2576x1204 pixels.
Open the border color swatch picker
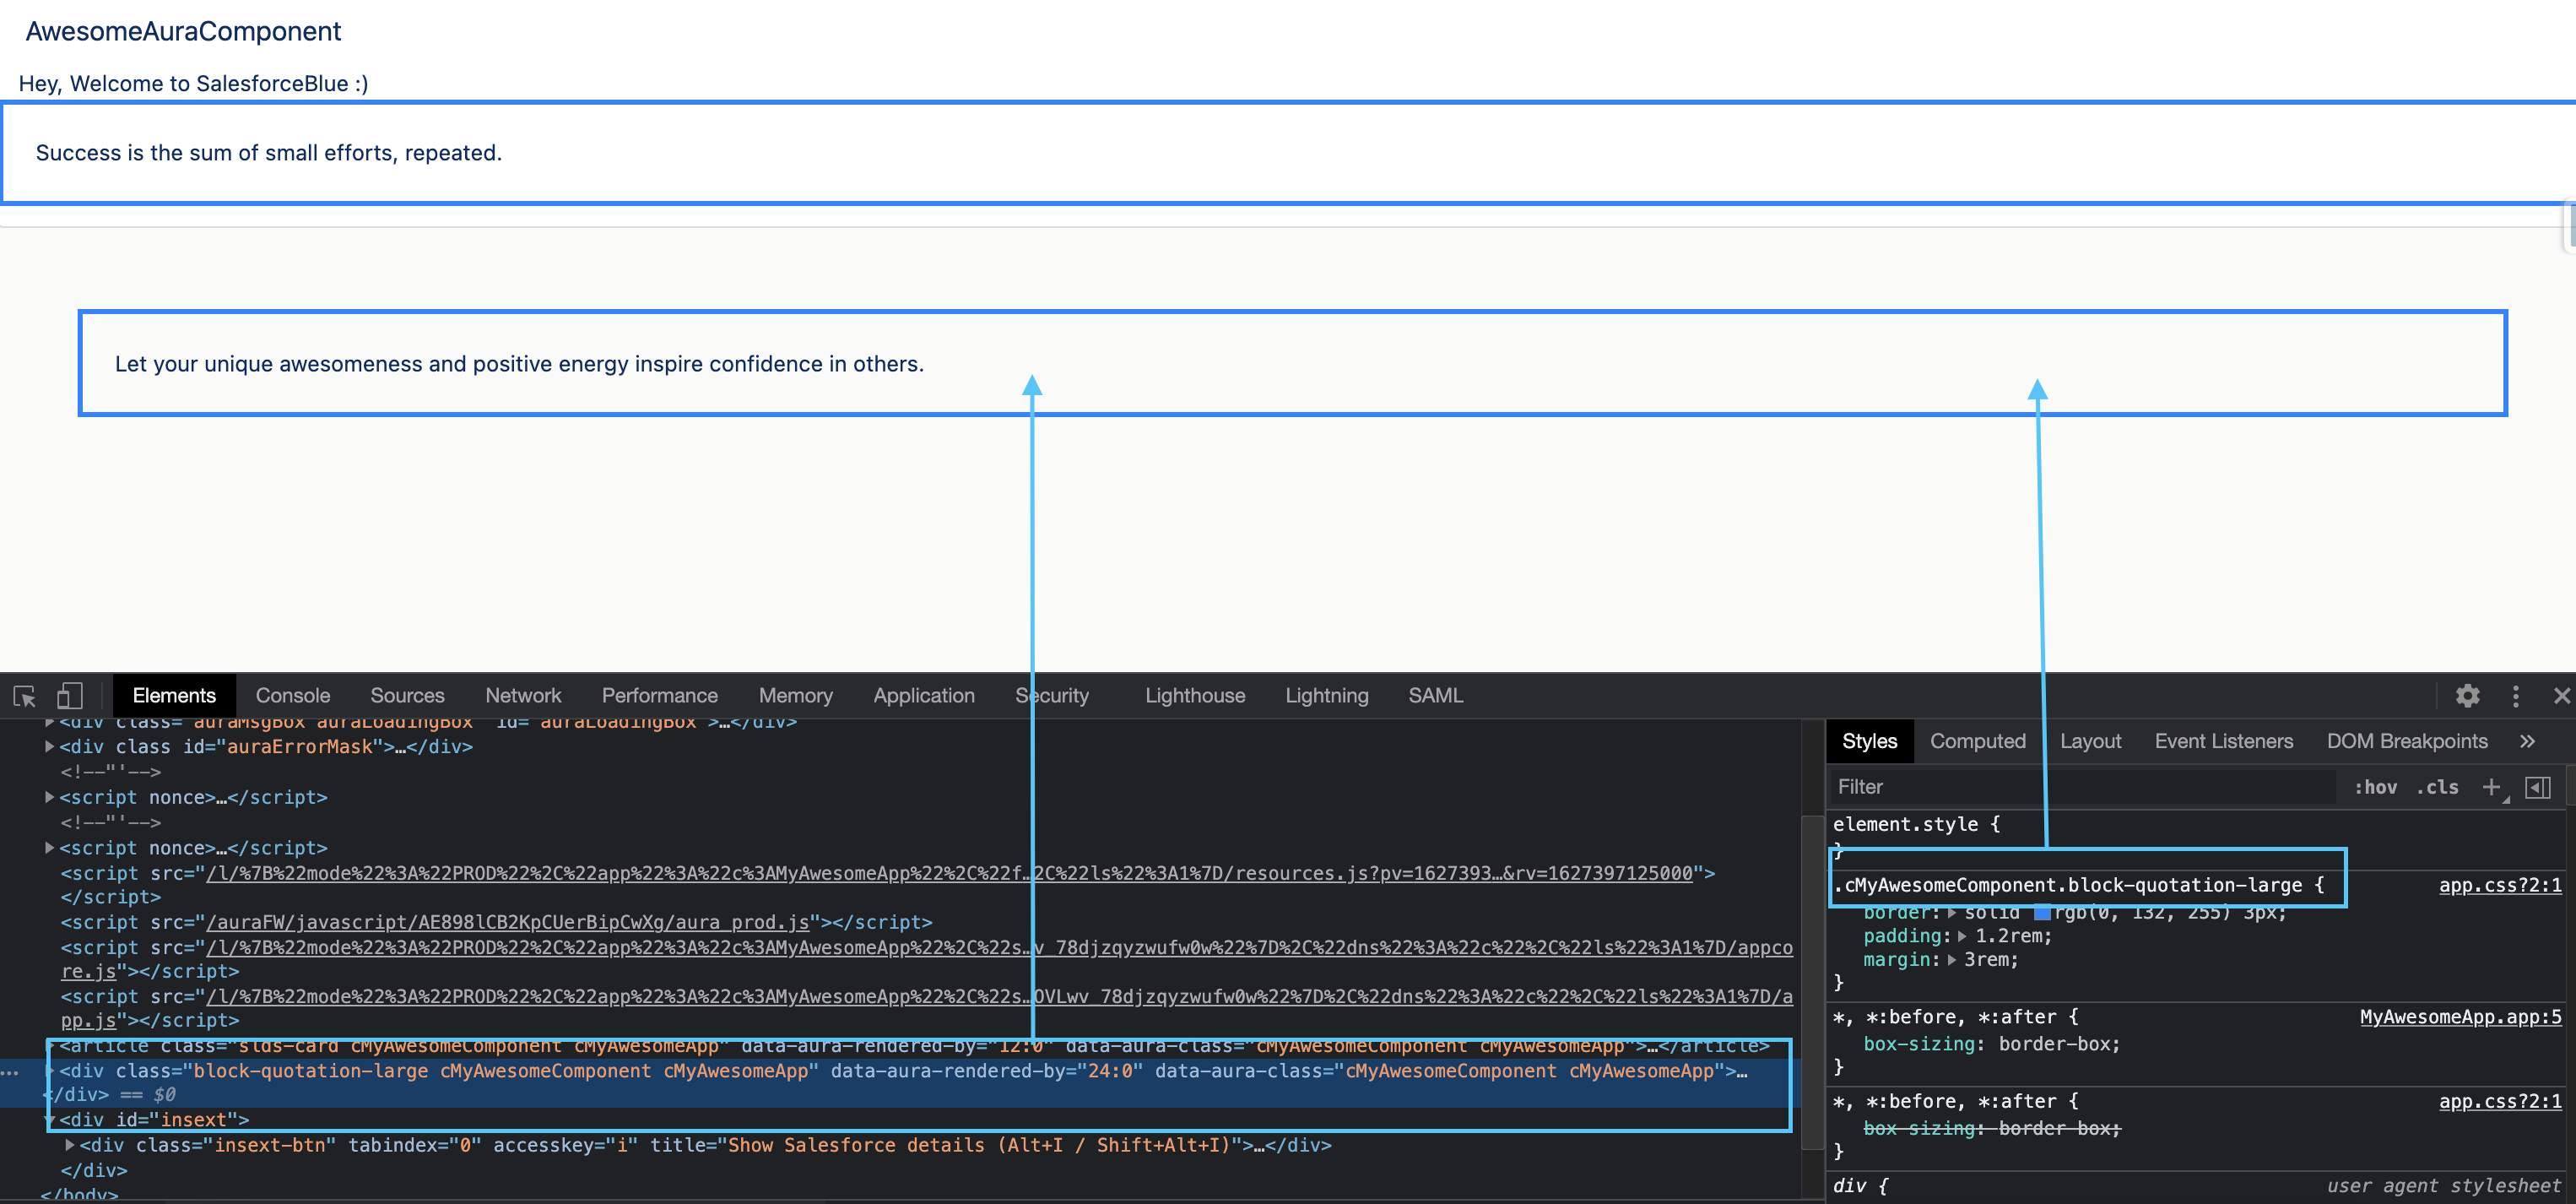pos(2042,913)
